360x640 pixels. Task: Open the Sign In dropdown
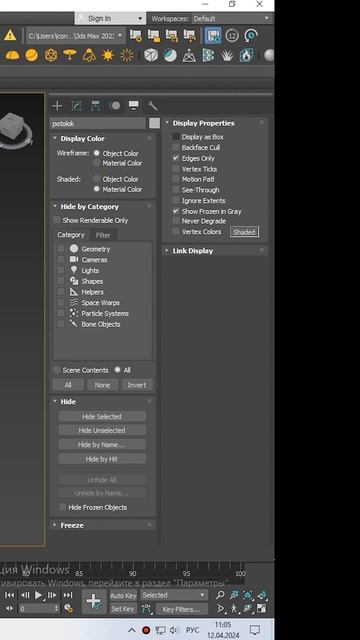pyautogui.click(x=110, y=18)
